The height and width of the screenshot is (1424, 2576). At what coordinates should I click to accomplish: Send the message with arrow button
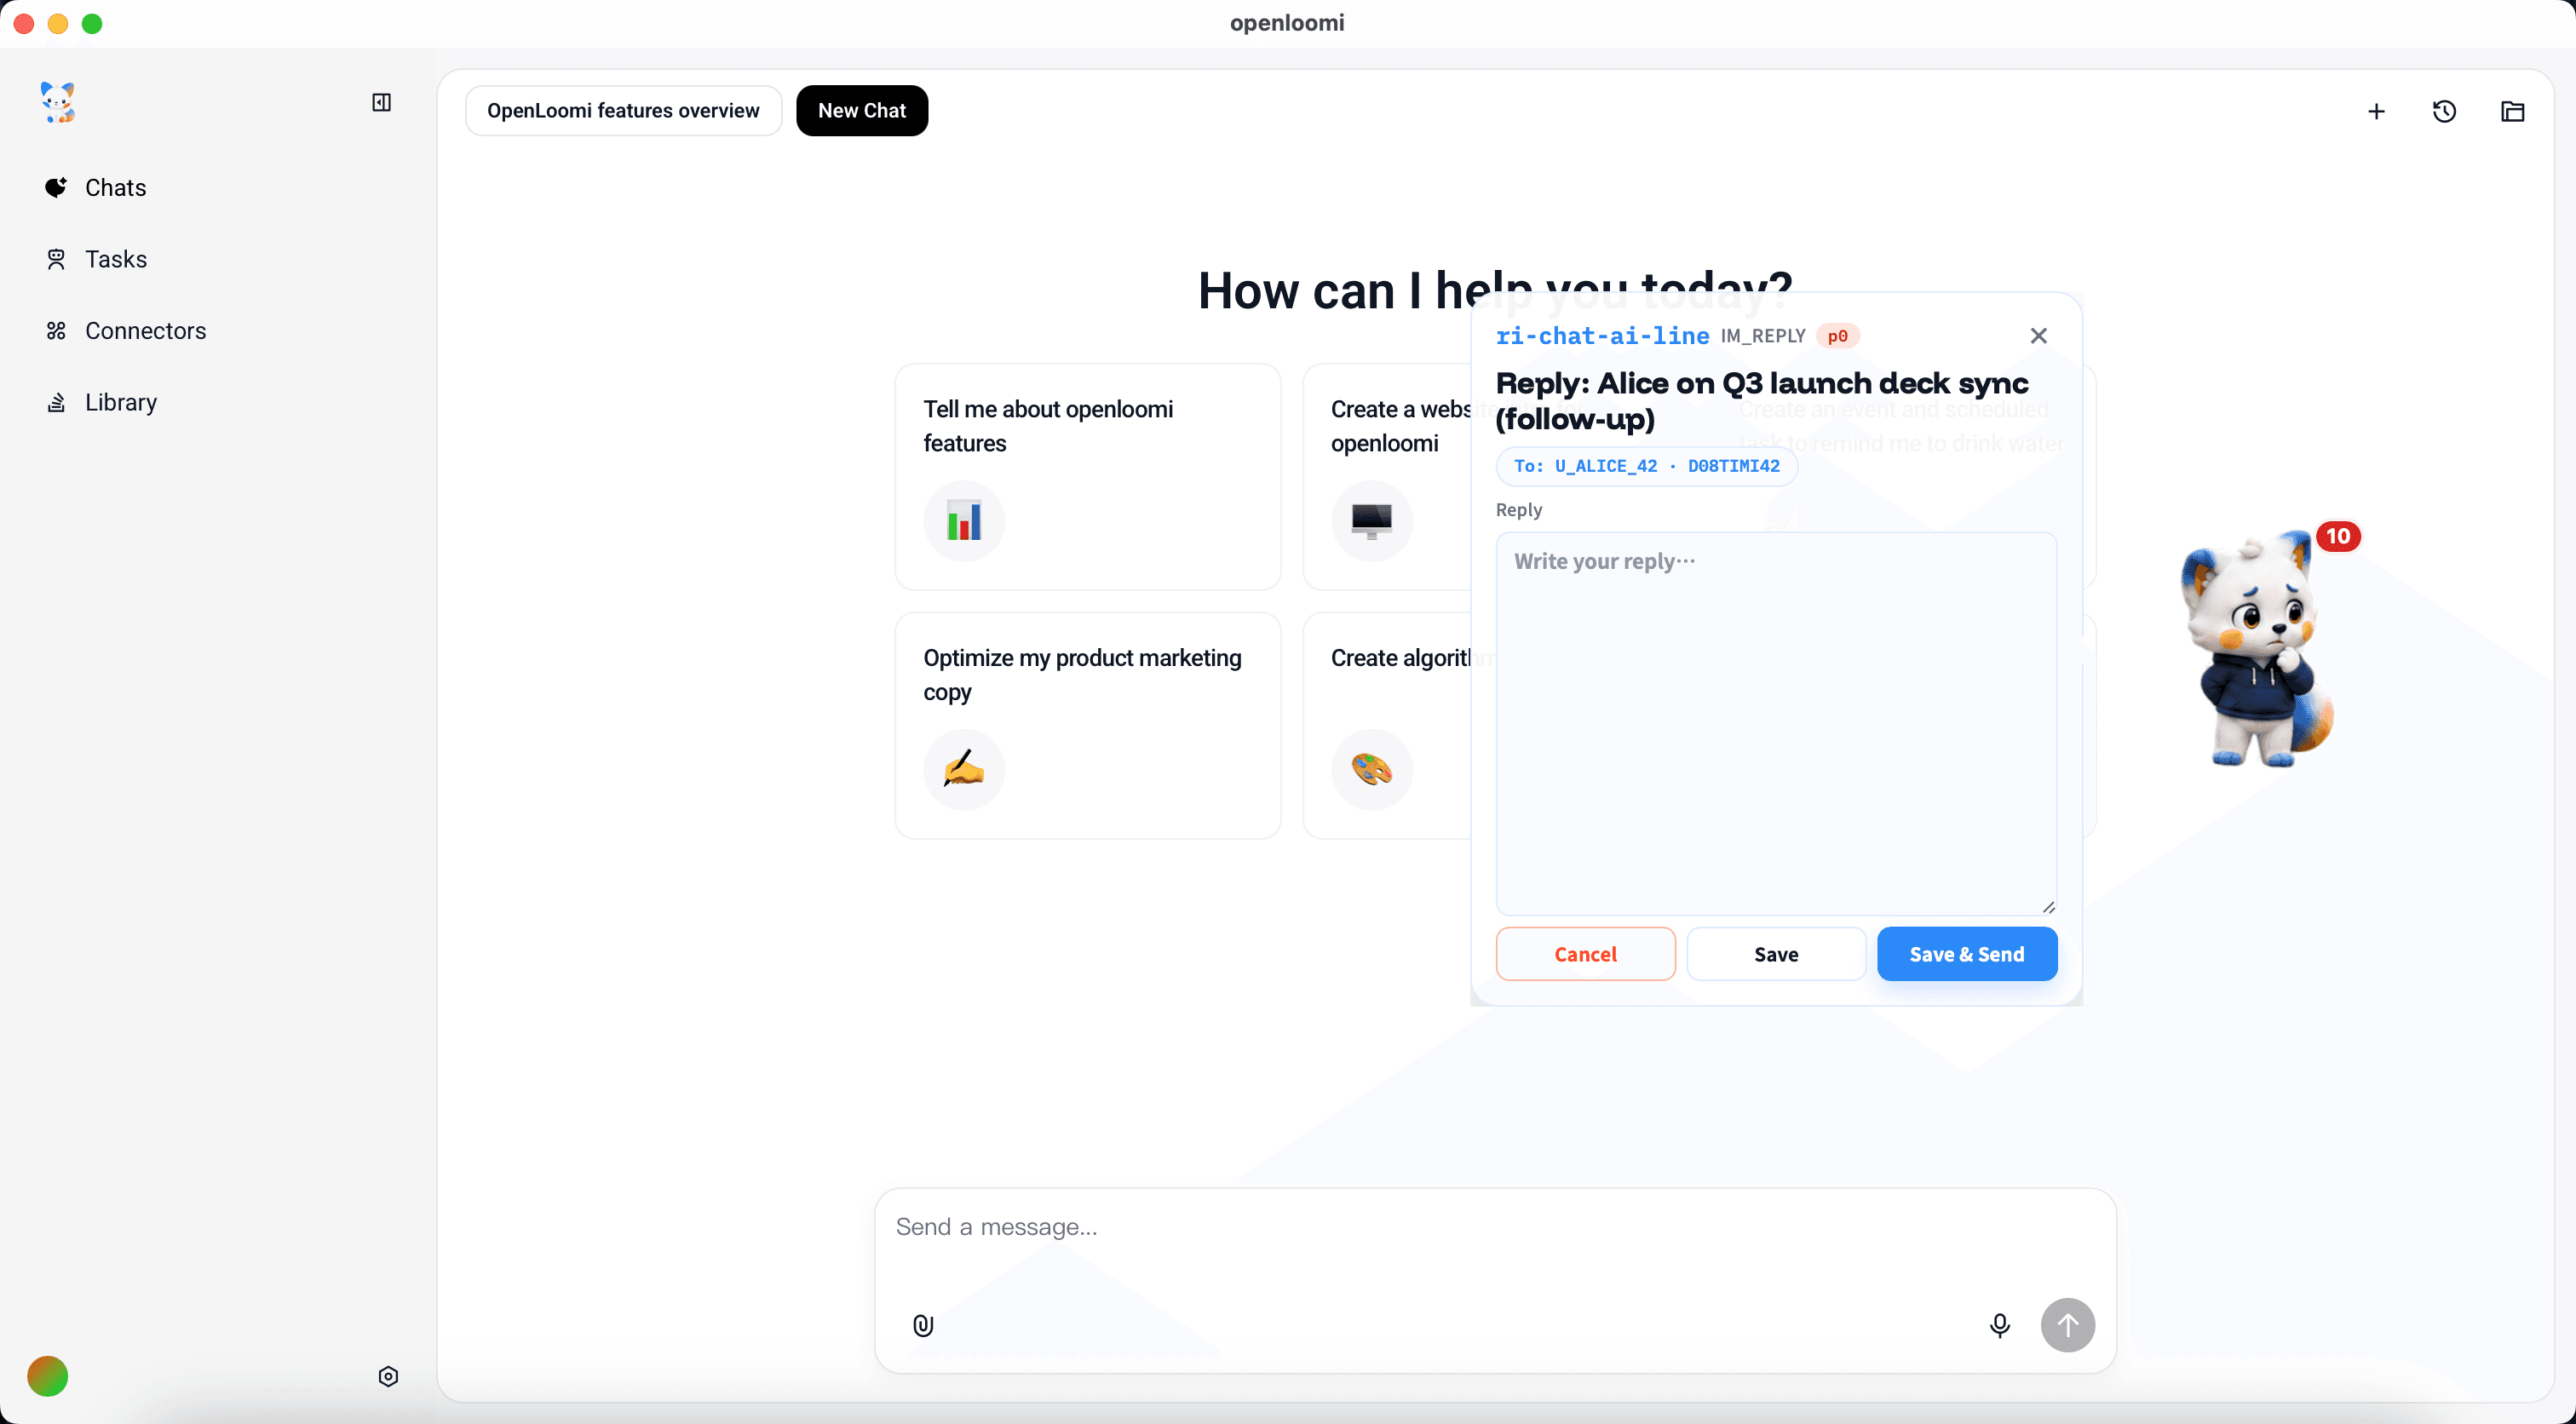[x=2067, y=1326]
